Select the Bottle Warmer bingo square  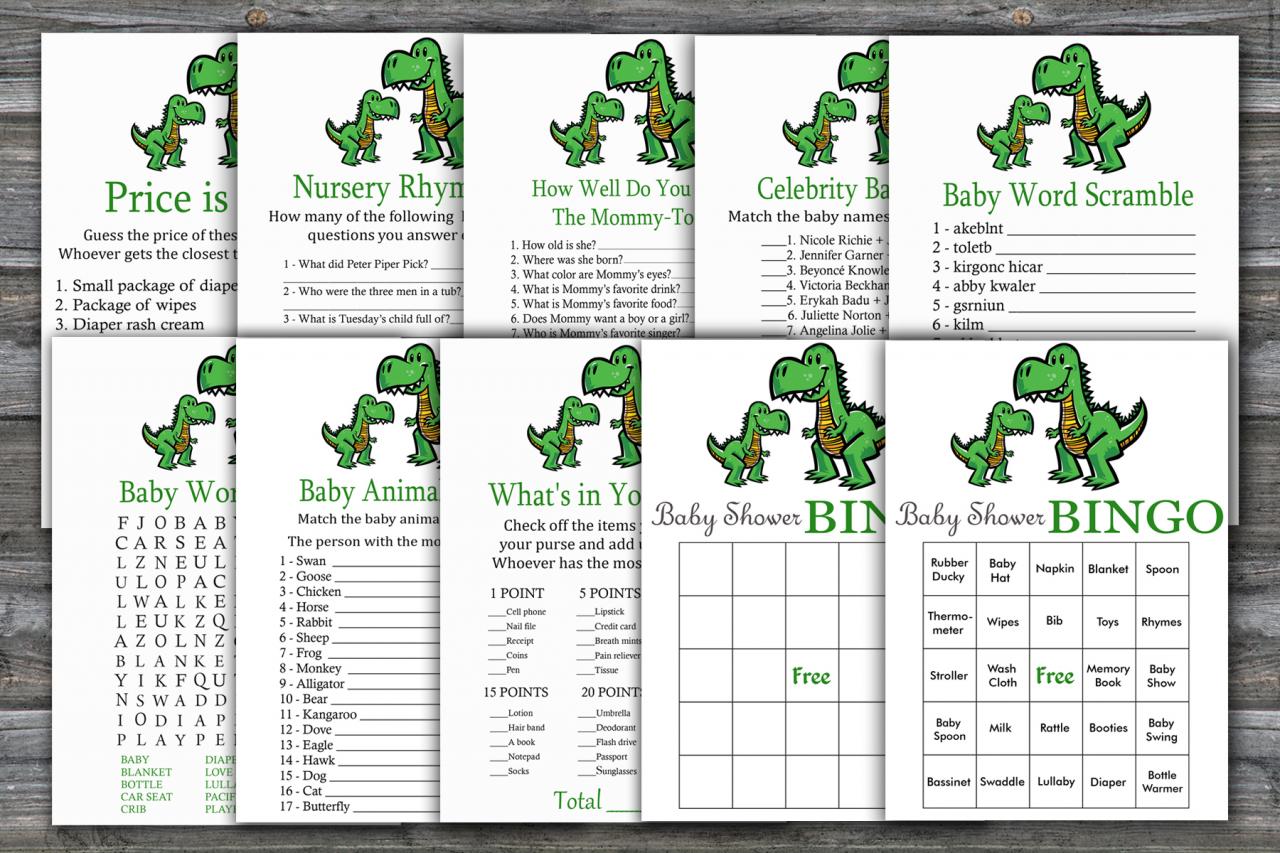pos(1162,782)
